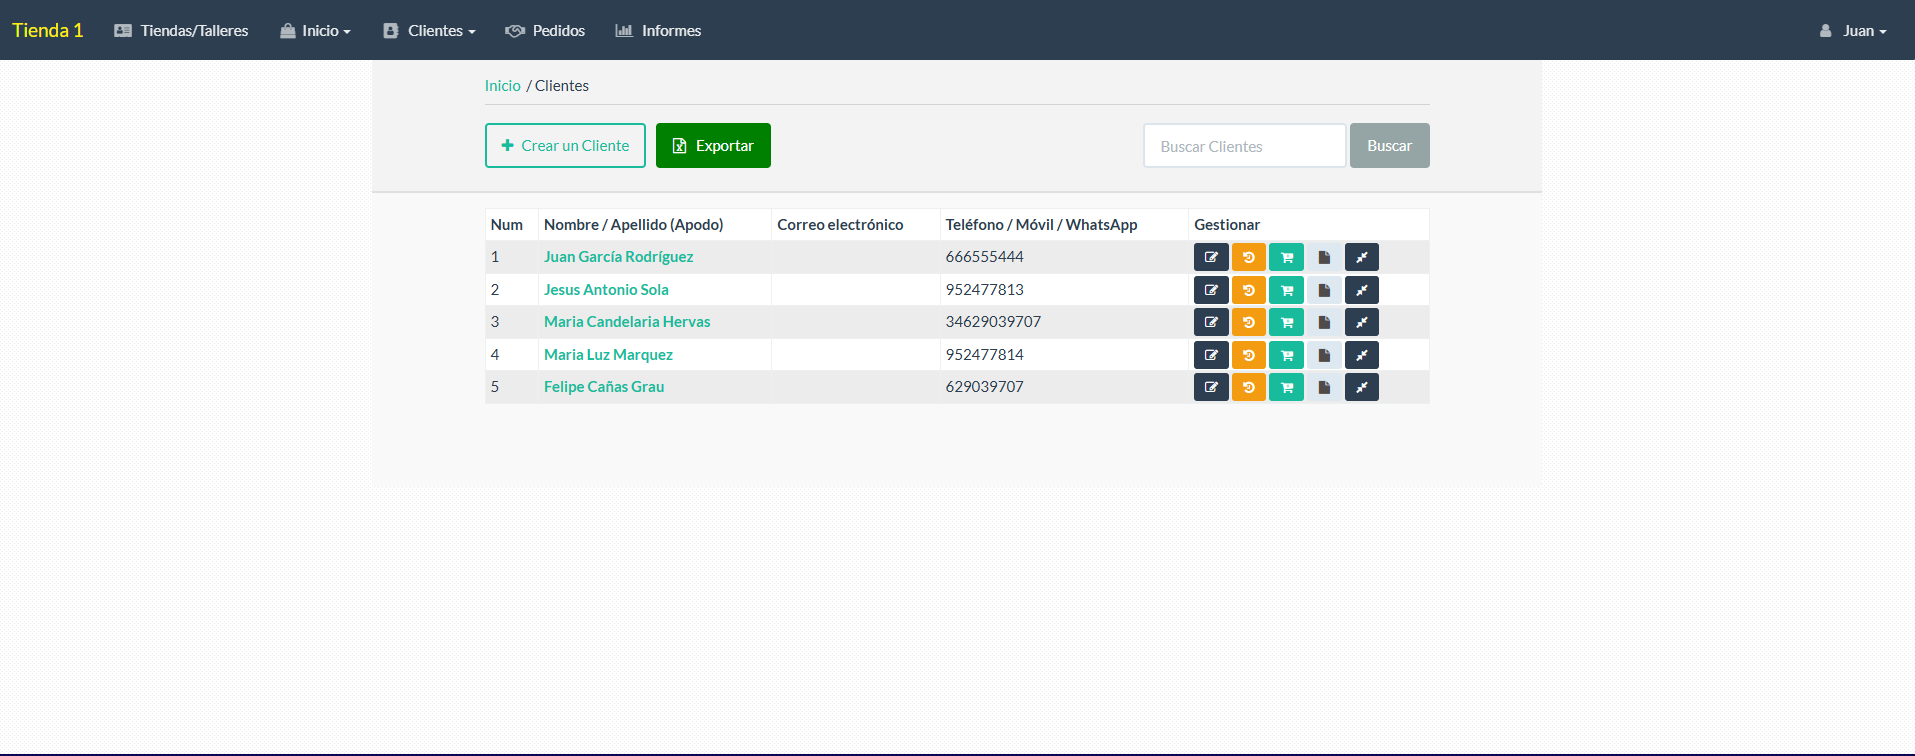Open the Felipe Cañas Grau client link

pos(603,387)
